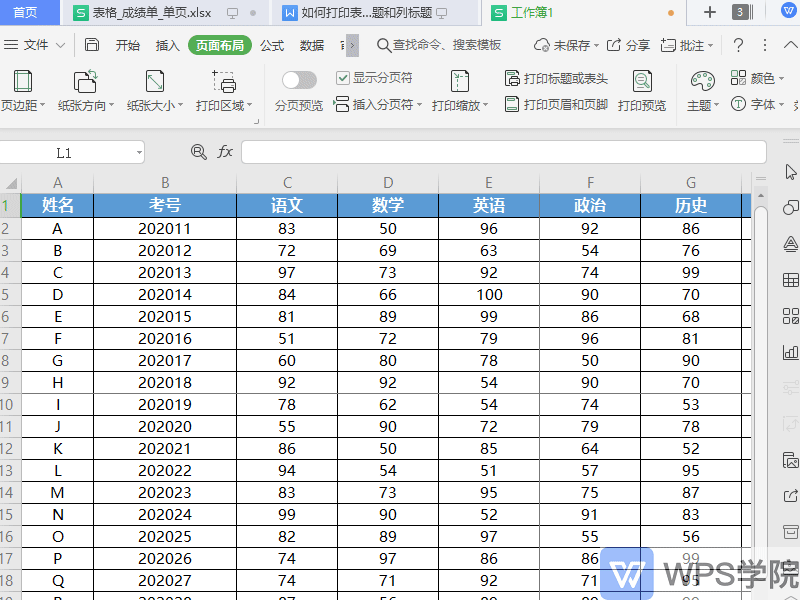
Task: Click the shapes icon in right sidebar
Action: (790, 207)
